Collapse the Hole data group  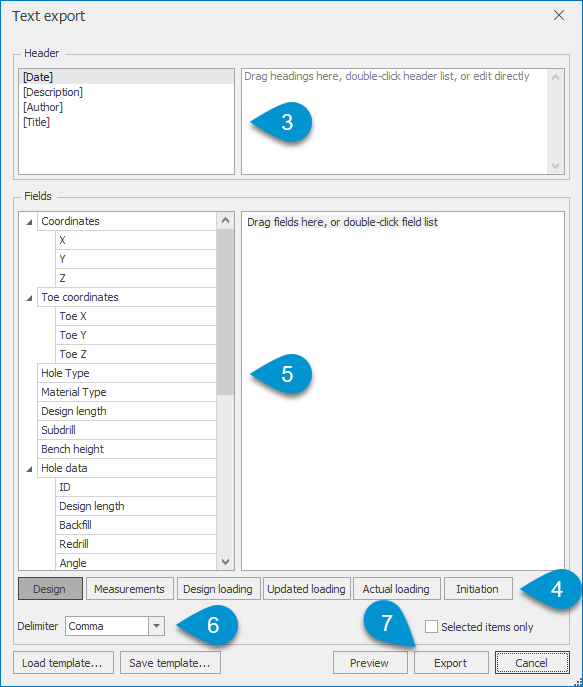click(29, 469)
